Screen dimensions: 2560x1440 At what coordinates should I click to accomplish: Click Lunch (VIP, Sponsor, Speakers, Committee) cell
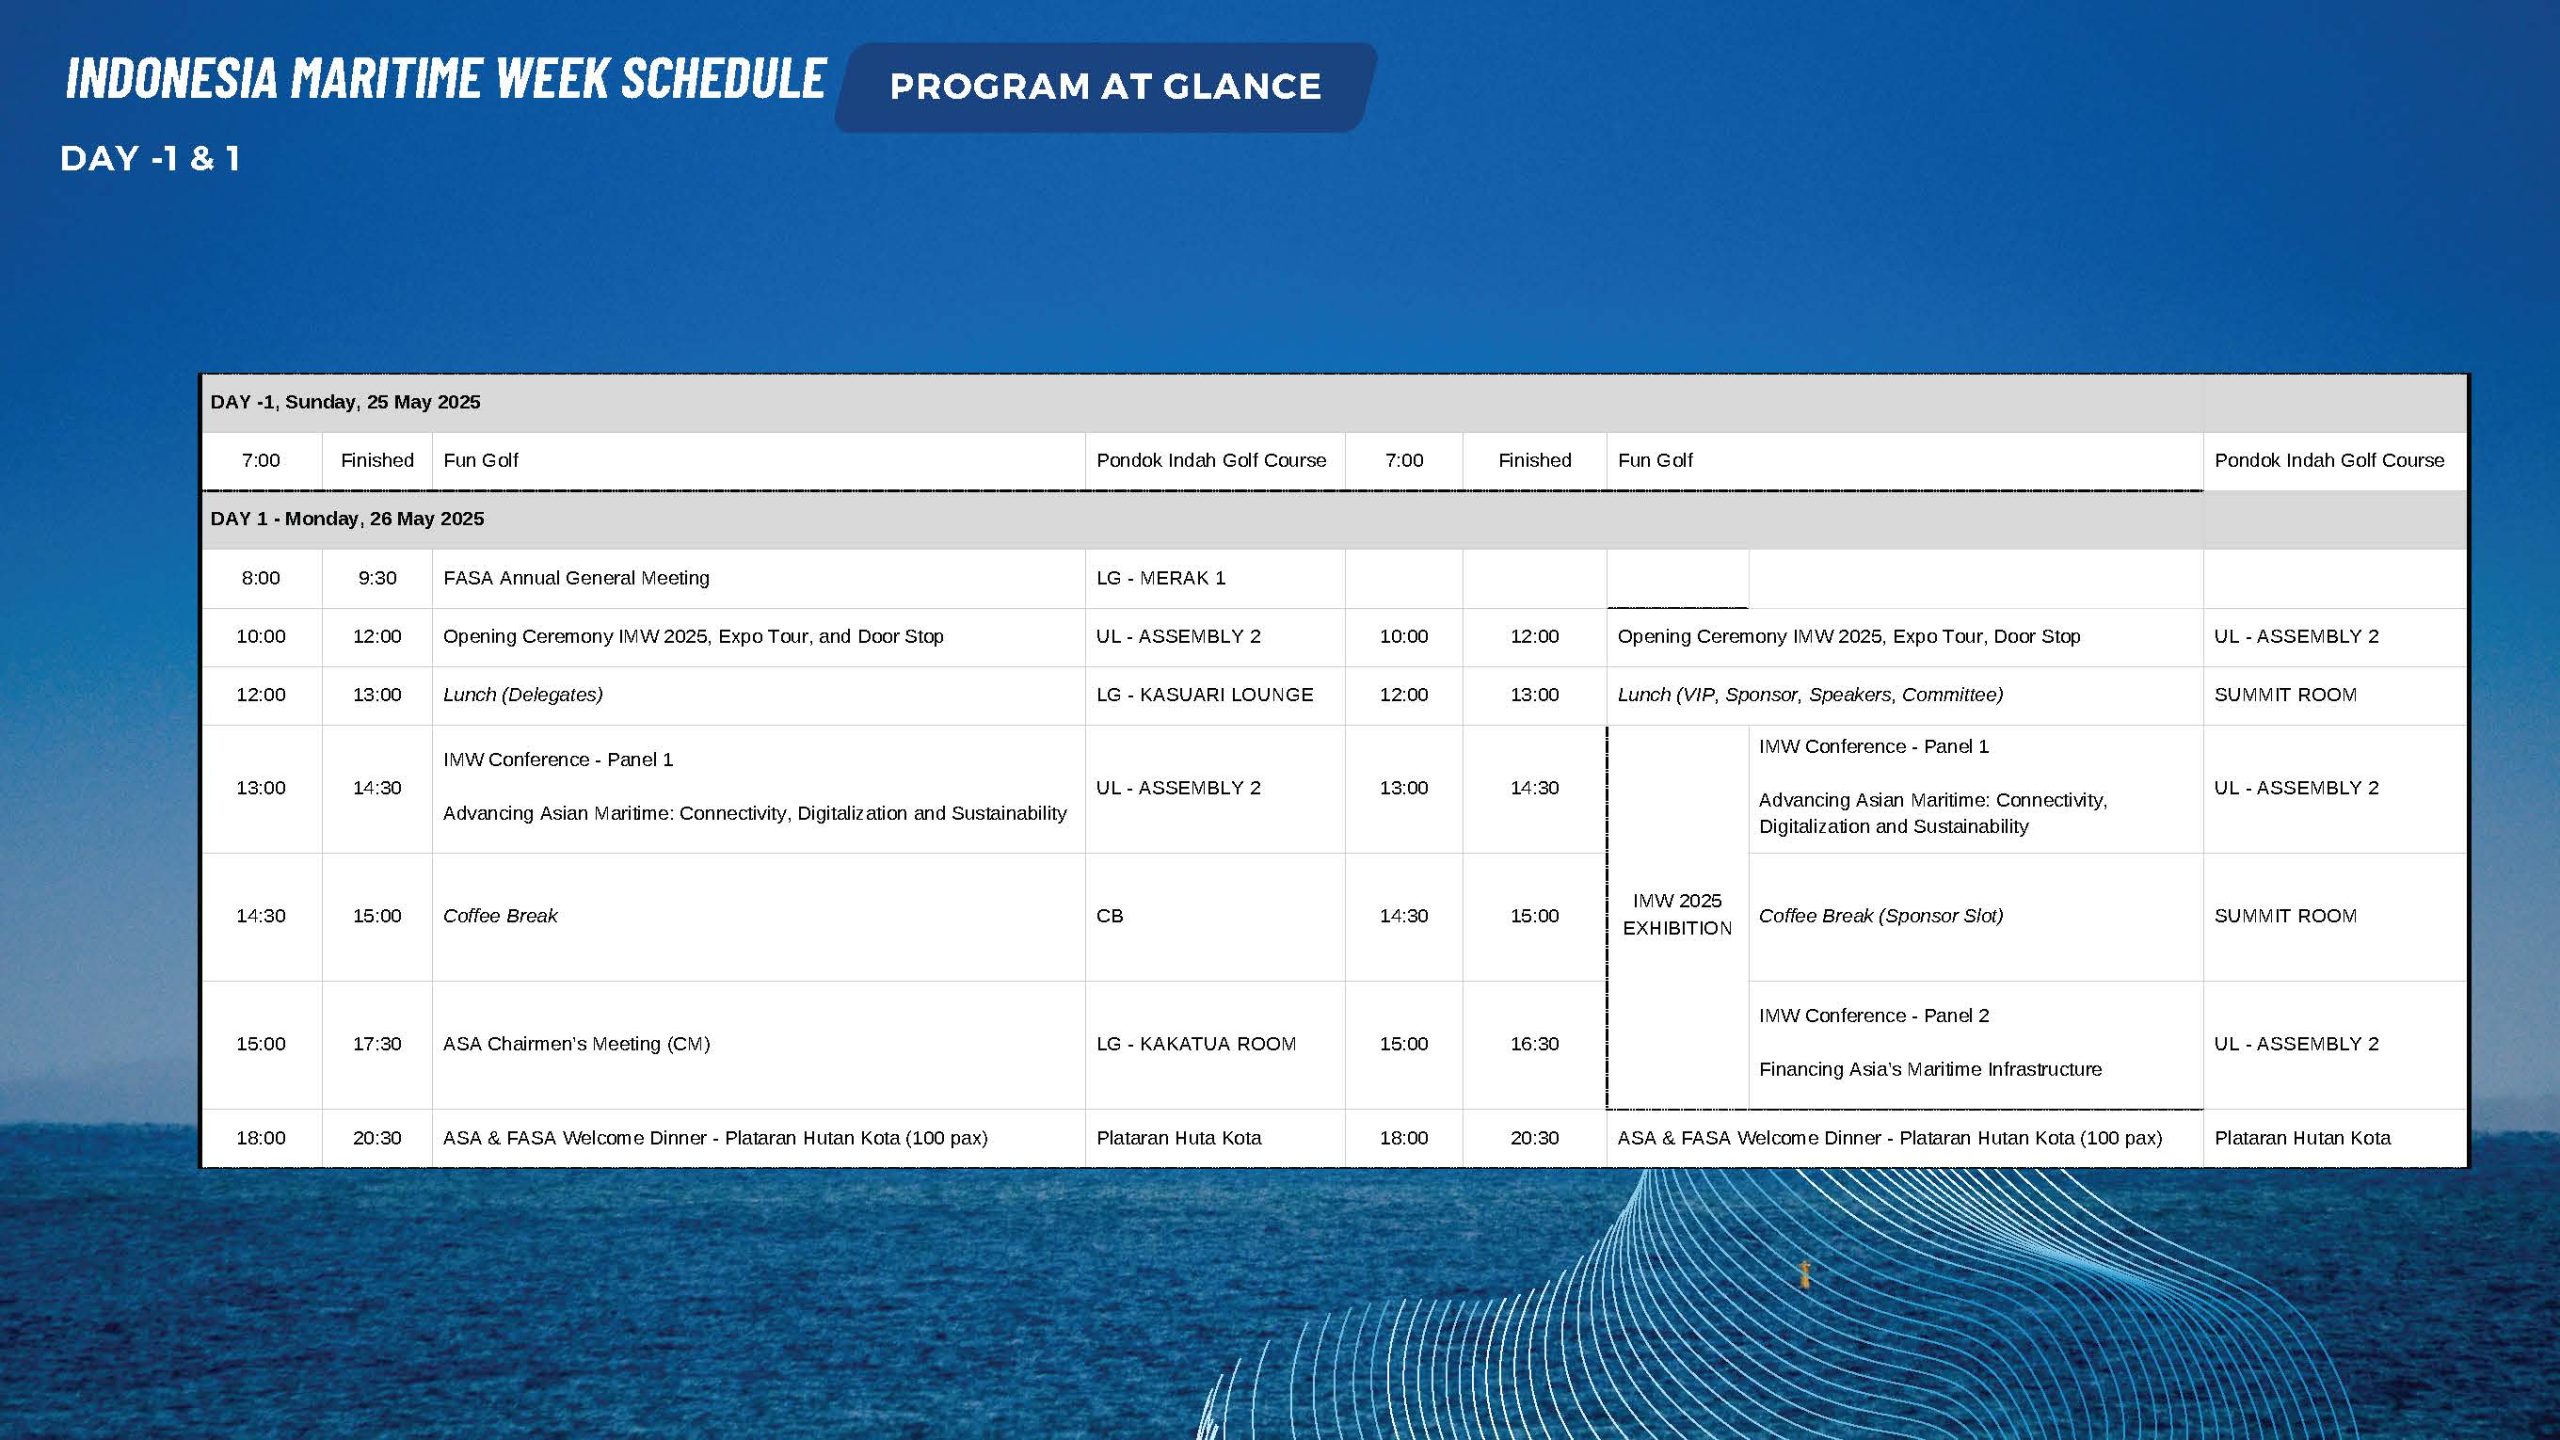(1904, 695)
